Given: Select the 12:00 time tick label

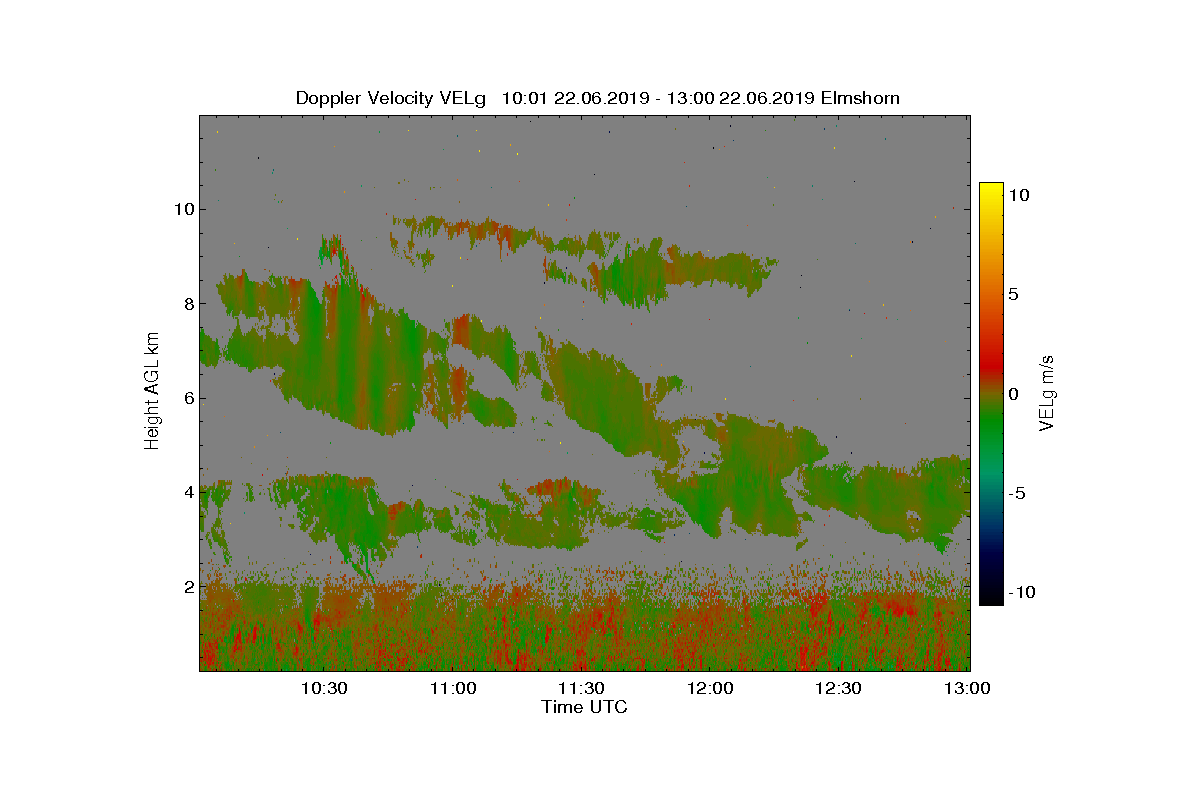Looking at the screenshot, I should click(710, 688).
